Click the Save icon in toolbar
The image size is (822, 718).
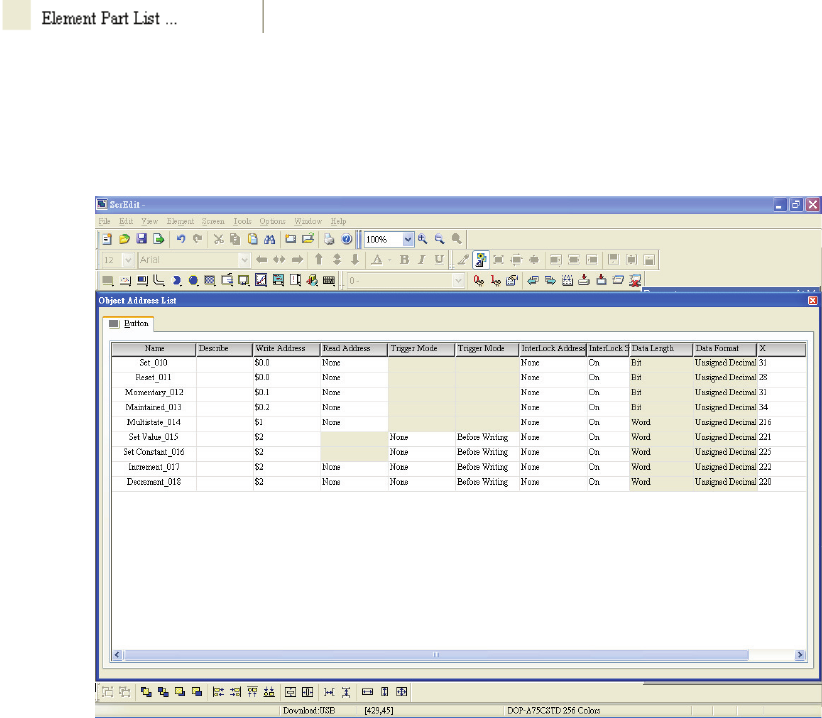141,240
